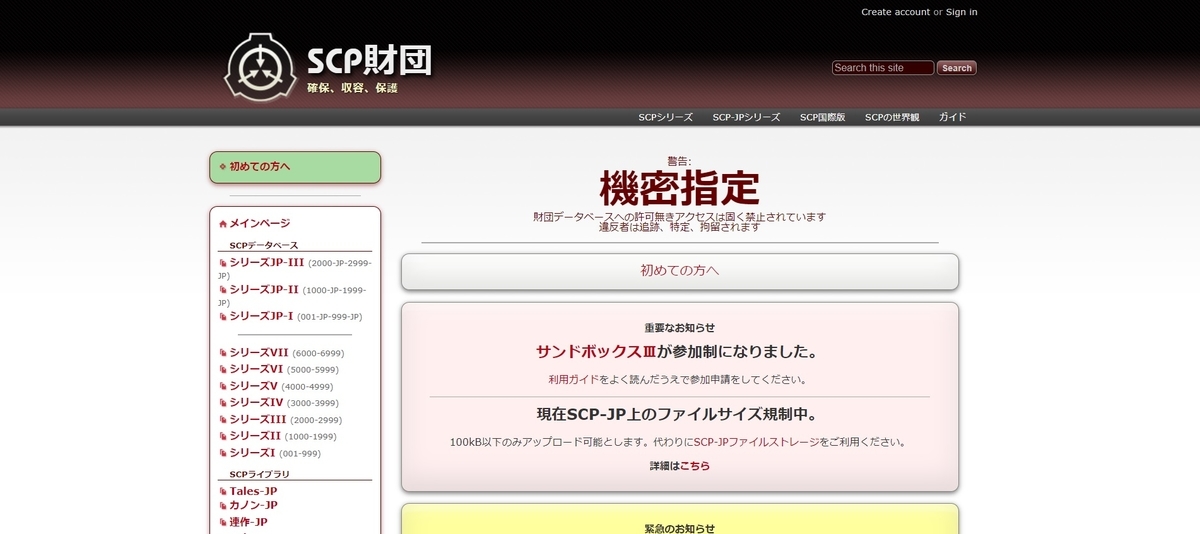The width and height of the screenshot is (1200, 534).
Task: Go to メインページ in the sidebar
Action: pos(260,224)
